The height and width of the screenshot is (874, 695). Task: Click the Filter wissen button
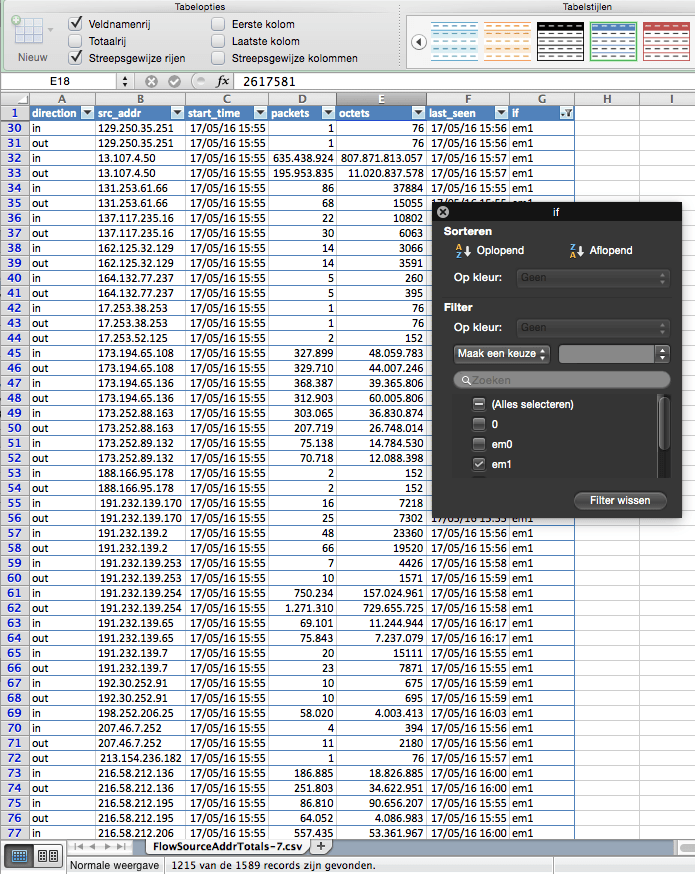click(x=620, y=500)
